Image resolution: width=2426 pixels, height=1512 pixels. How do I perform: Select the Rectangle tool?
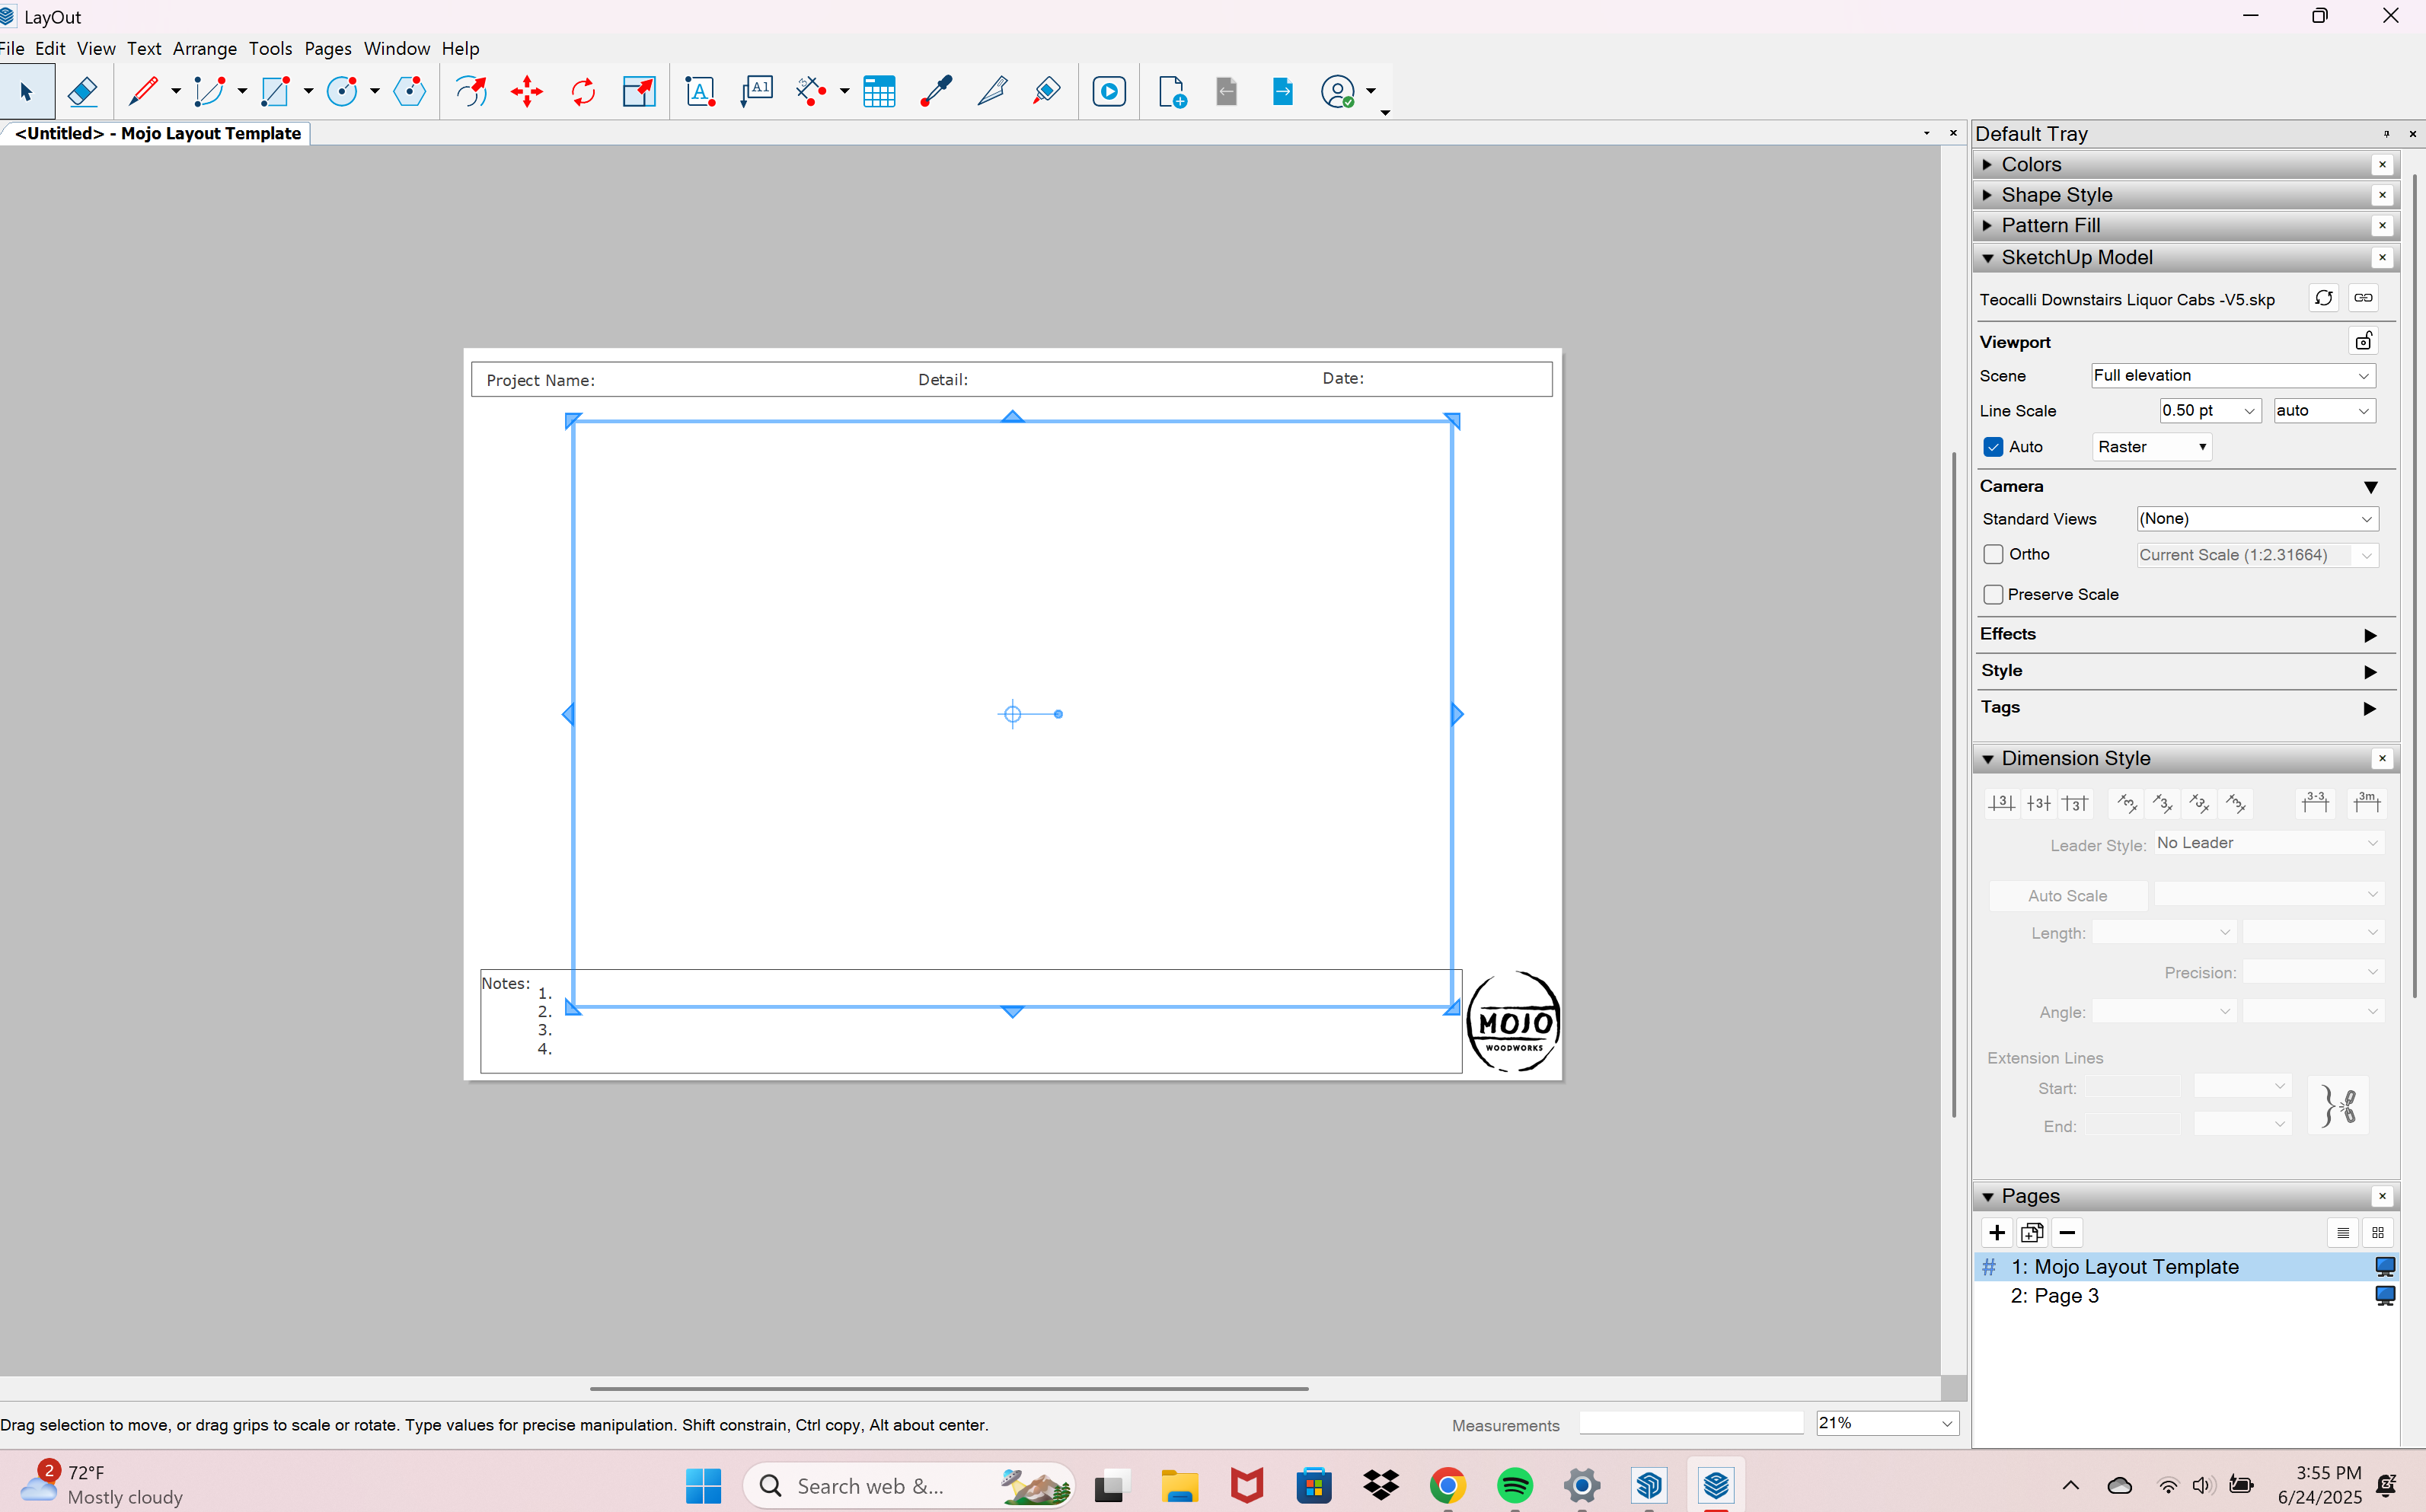275,92
